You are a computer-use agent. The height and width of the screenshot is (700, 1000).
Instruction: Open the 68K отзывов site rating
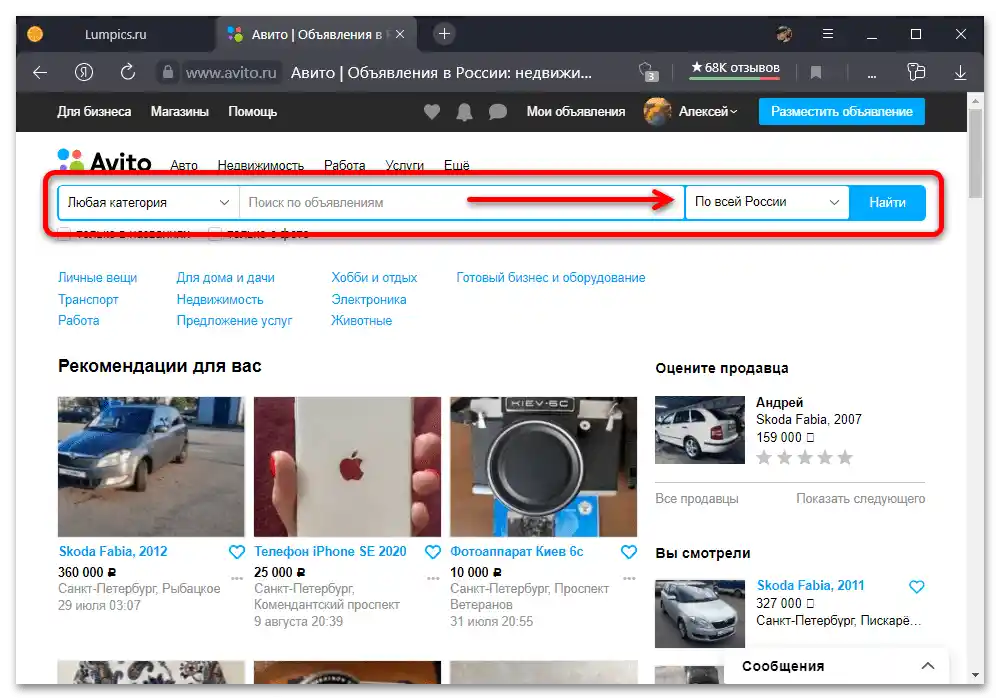pyautogui.click(x=735, y=68)
